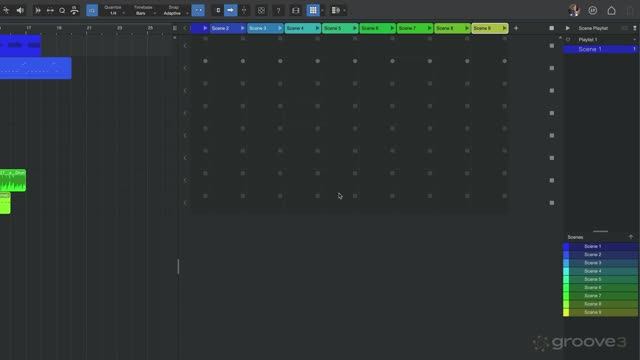
Task: Click the Scene Playlist title
Action: click(593, 28)
